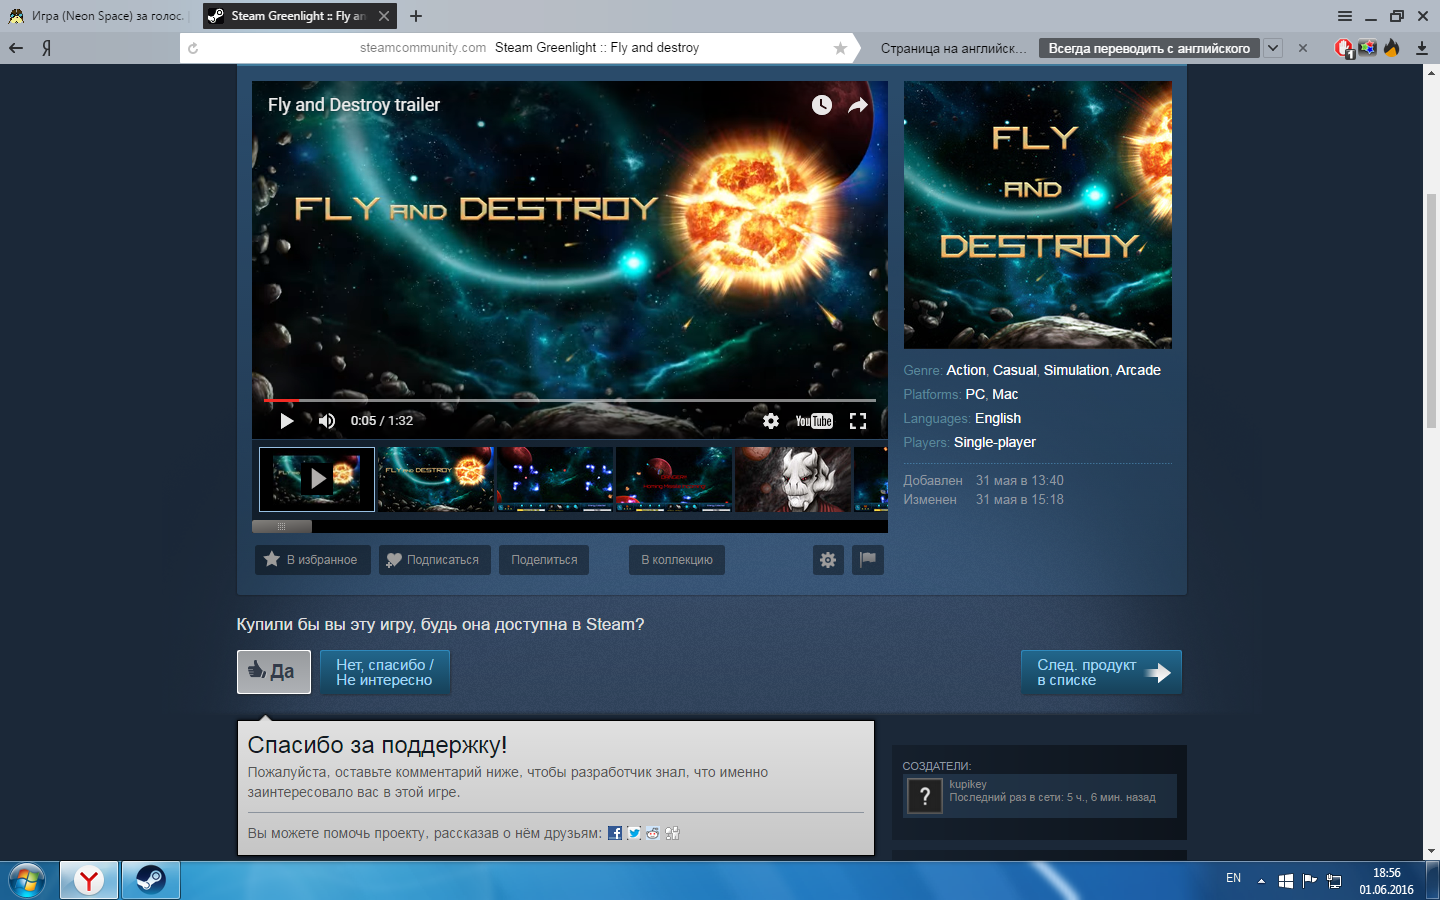Open the Windows Start menu
The width and height of the screenshot is (1440, 900).
coord(27,880)
